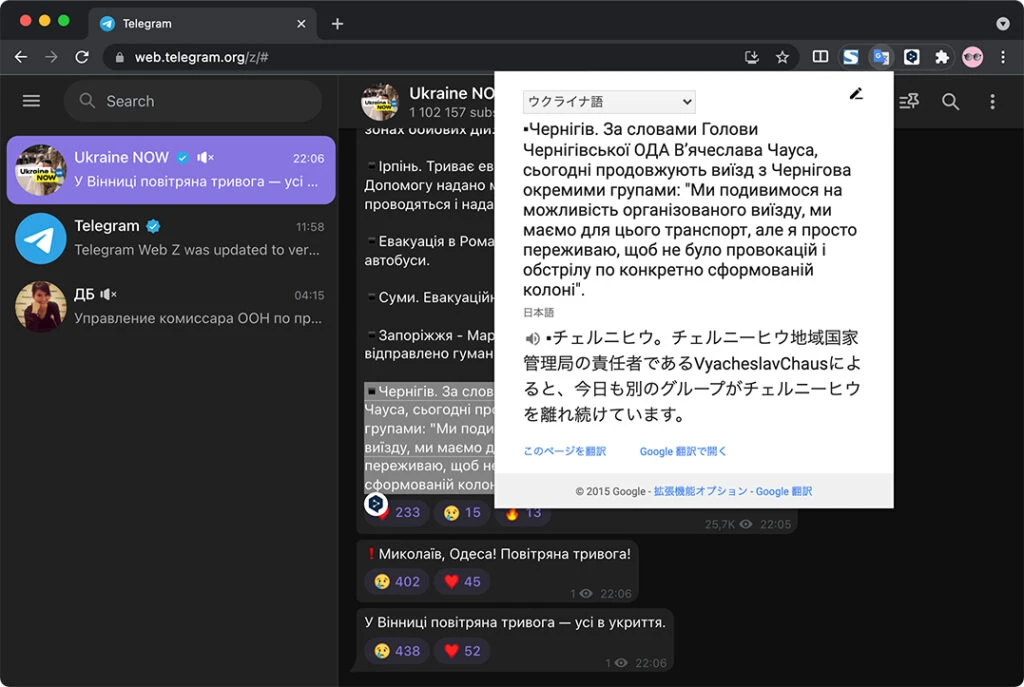React with crying emoji 402

(x=397, y=581)
